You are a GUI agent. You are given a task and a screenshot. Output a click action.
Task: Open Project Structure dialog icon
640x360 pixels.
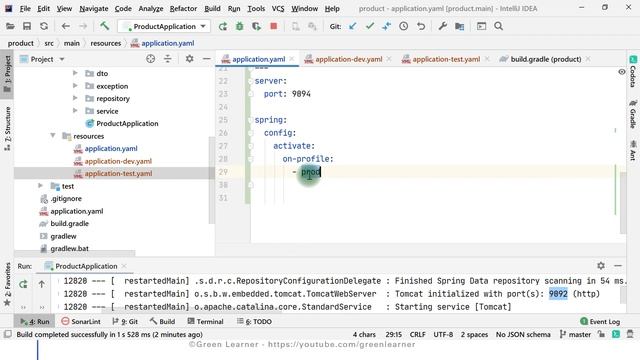pyautogui.click(x=460, y=27)
